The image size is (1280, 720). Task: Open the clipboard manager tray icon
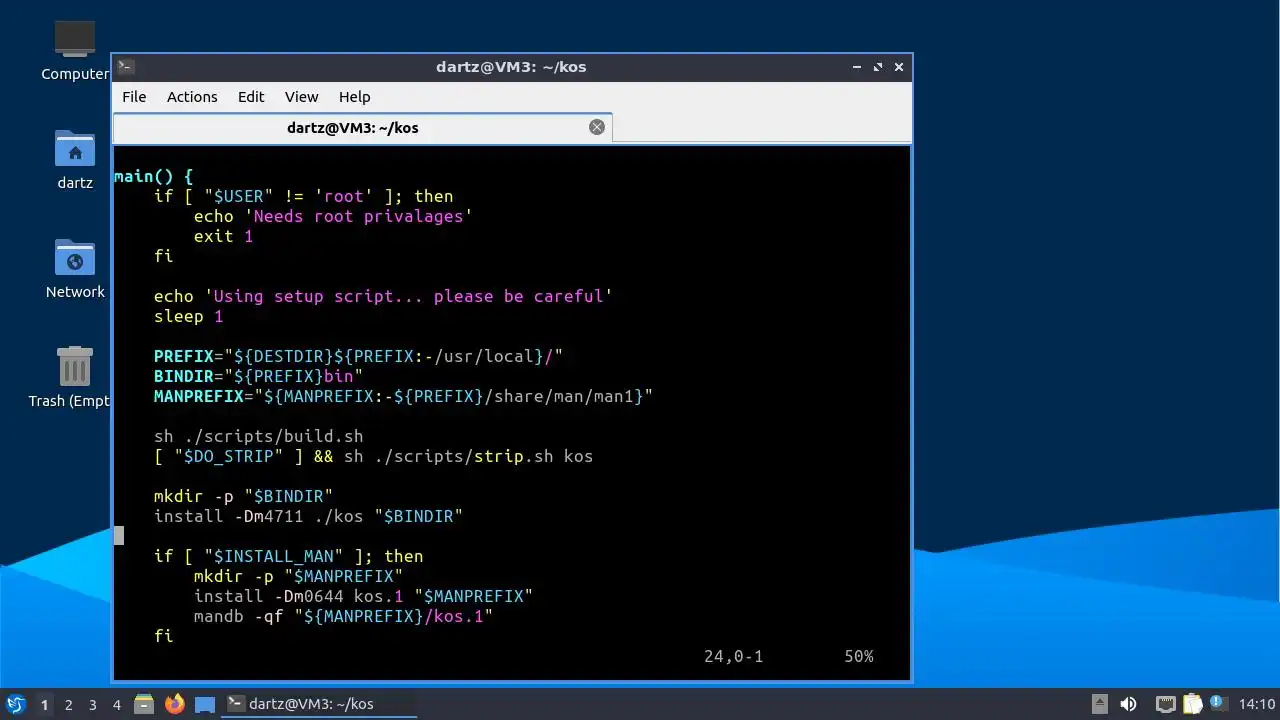[x=1192, y=704]
